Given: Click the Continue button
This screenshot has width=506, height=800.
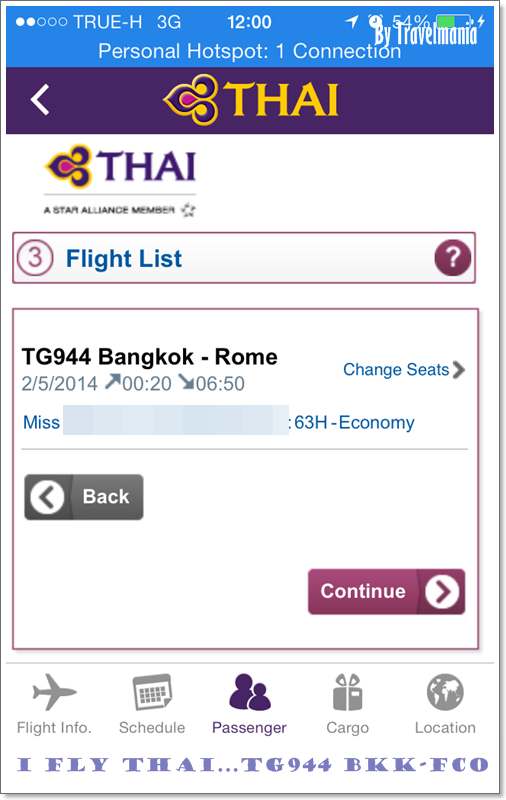Looking at the screenshot, I should tap(386, 591).
